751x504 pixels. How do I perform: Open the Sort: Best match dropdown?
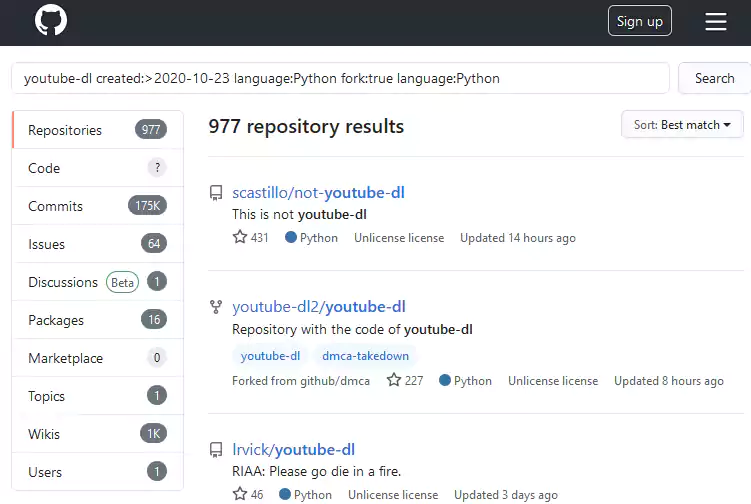[682, 125]
